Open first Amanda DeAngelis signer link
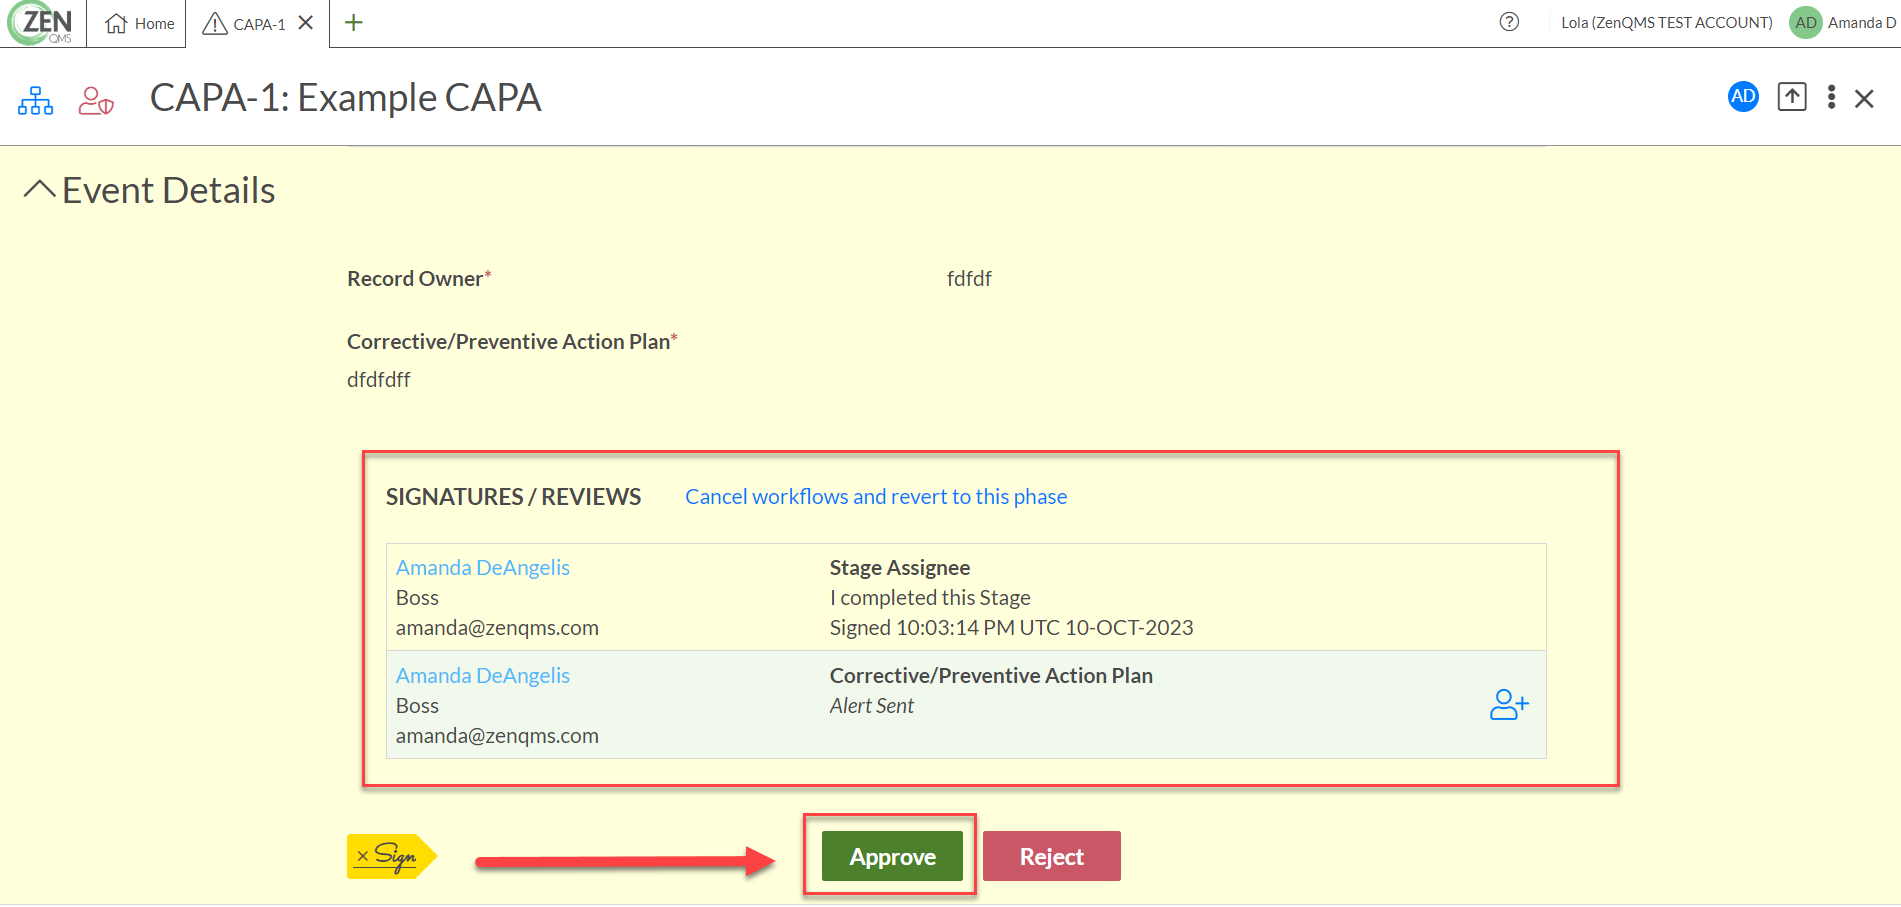1901x907 pixels. [482, 568]
